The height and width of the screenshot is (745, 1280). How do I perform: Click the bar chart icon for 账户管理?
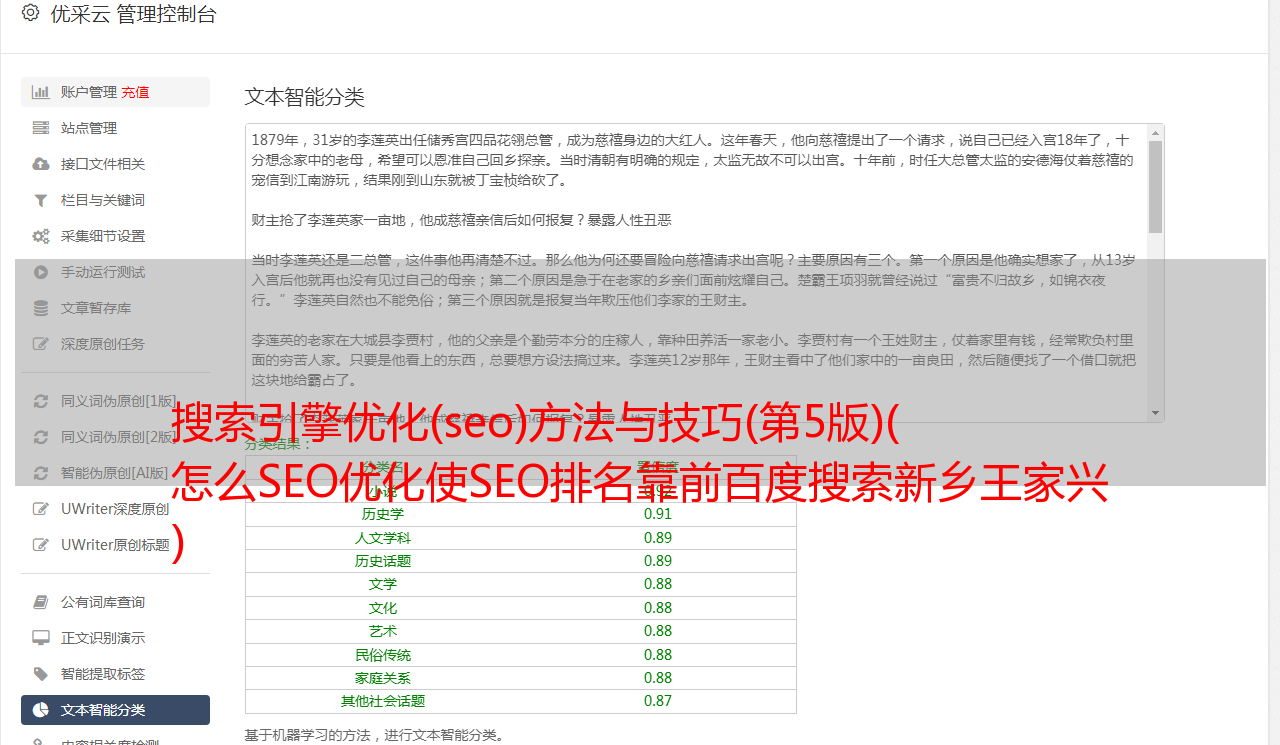pyautogui.click(x=41, y=92)
